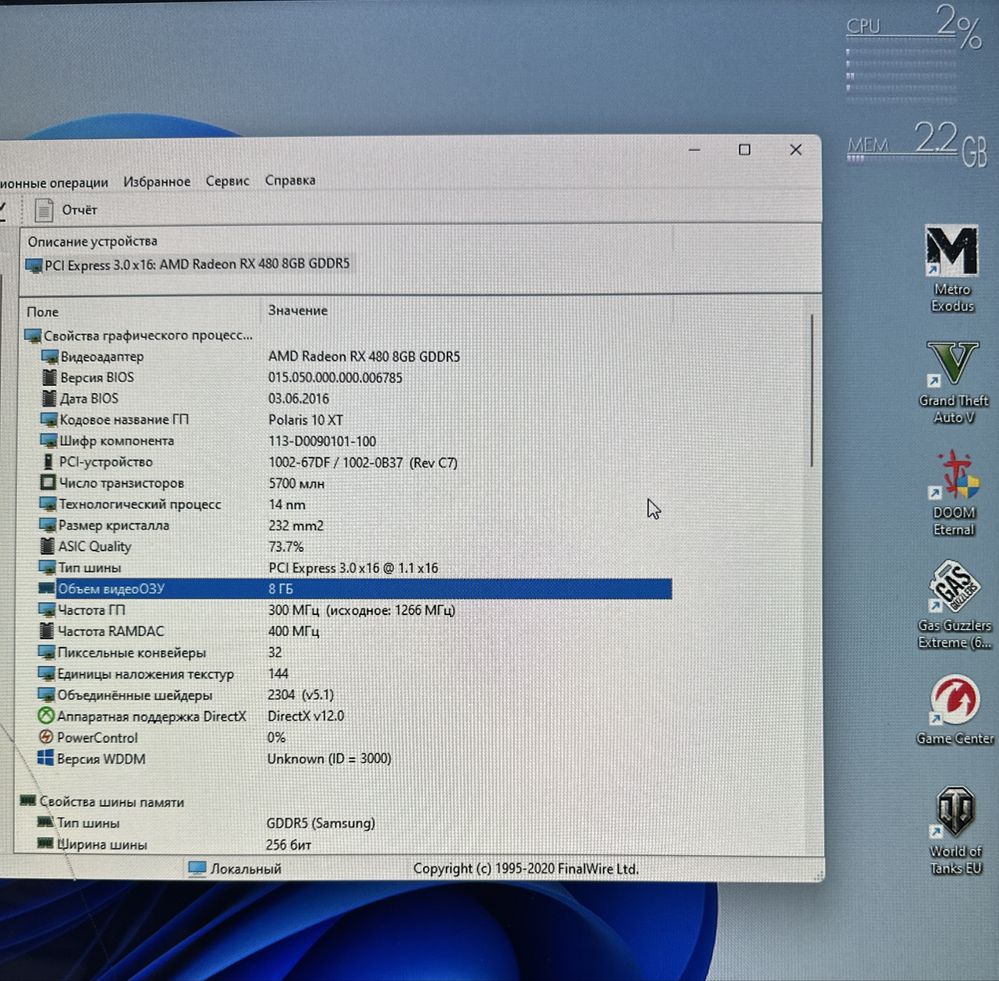999x981 pixels.
Task: Maximize the AIDA64 window
Action: 744,150
